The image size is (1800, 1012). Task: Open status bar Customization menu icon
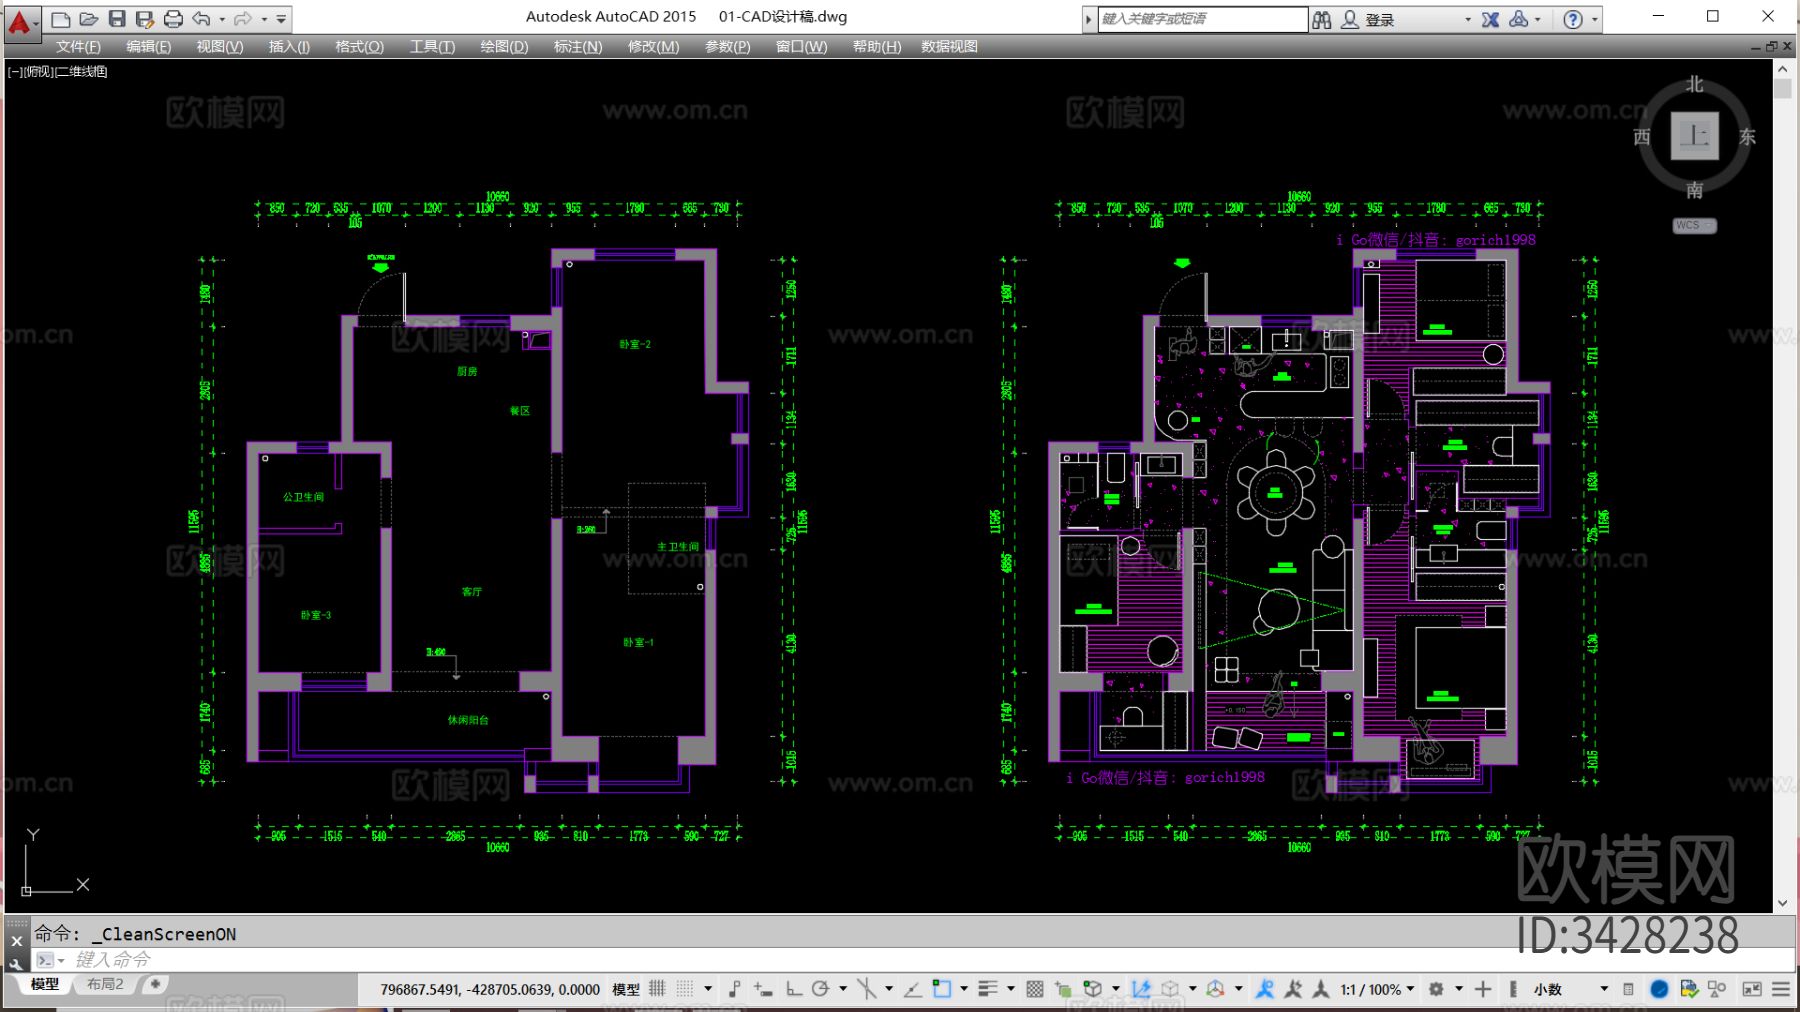pyautogui.click(x=1781, y=989)
